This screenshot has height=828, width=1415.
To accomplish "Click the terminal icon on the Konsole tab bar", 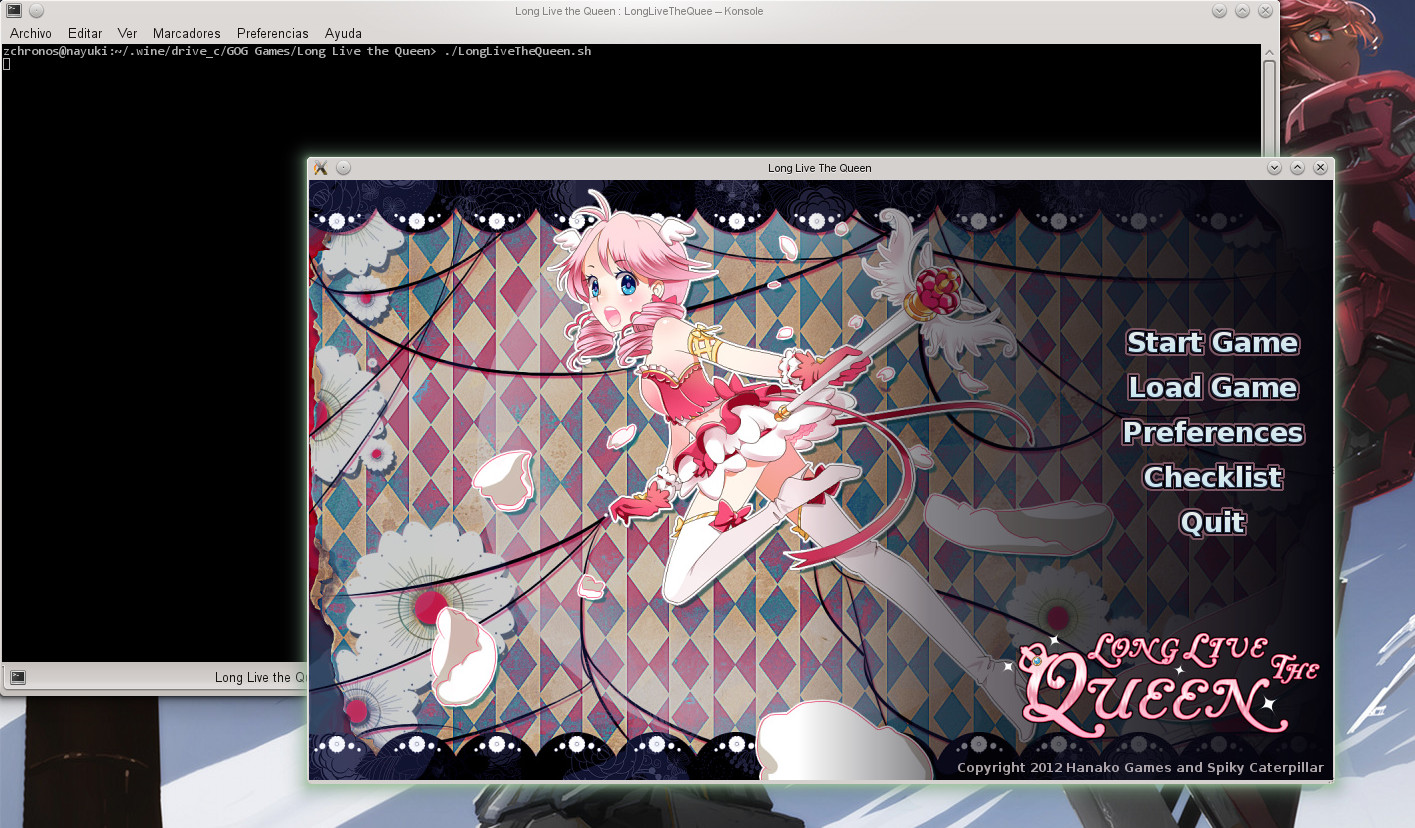I will (x=17, y=677).
